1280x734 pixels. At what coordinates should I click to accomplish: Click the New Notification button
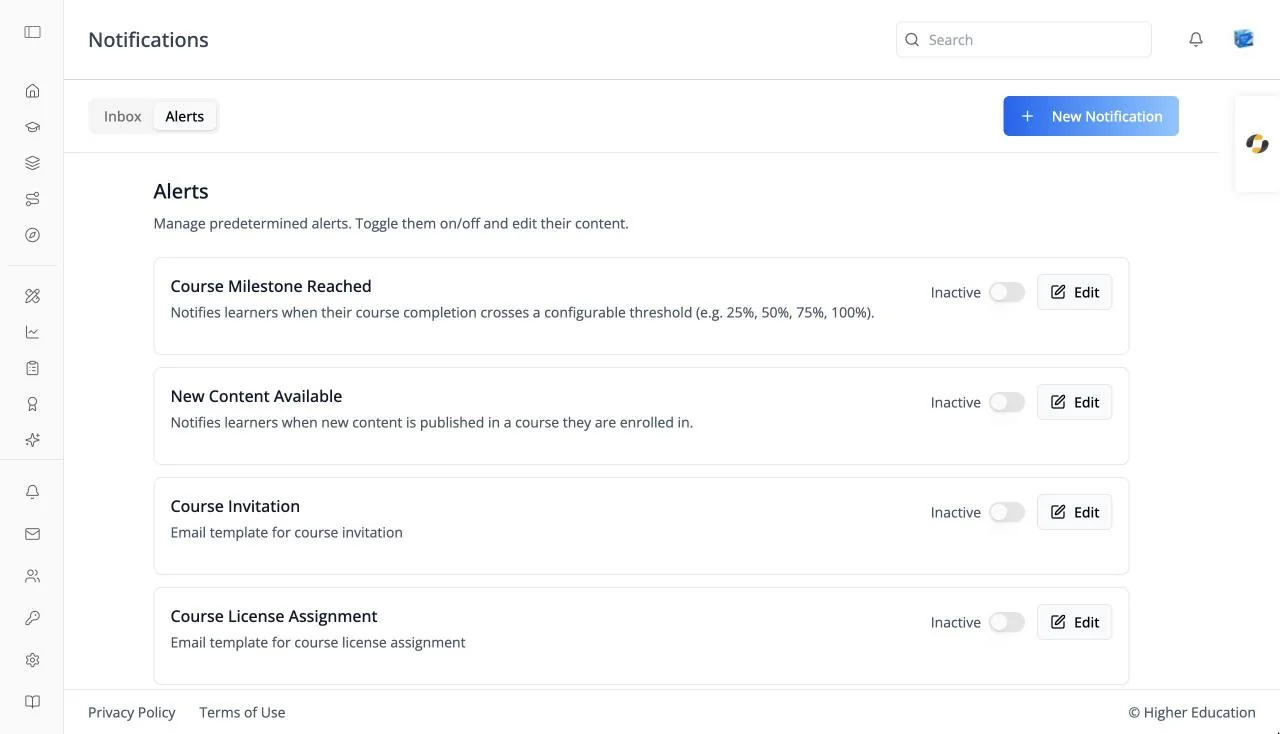1091,116
